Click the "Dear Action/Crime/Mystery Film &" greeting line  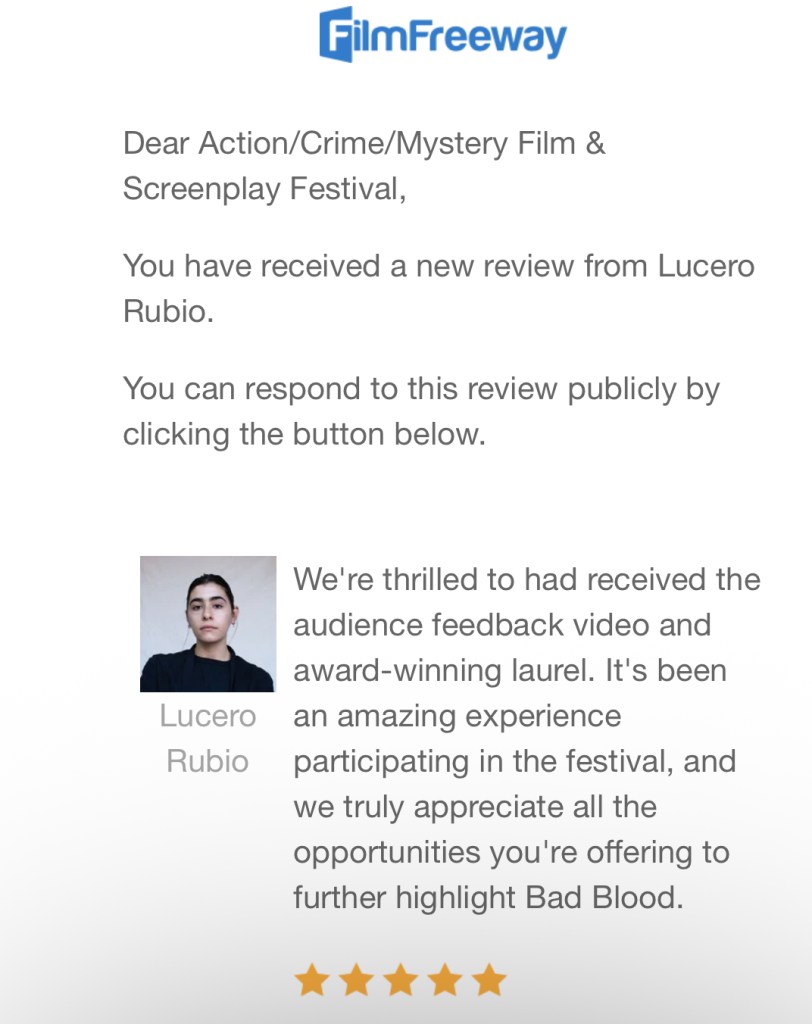coord(364,144)
